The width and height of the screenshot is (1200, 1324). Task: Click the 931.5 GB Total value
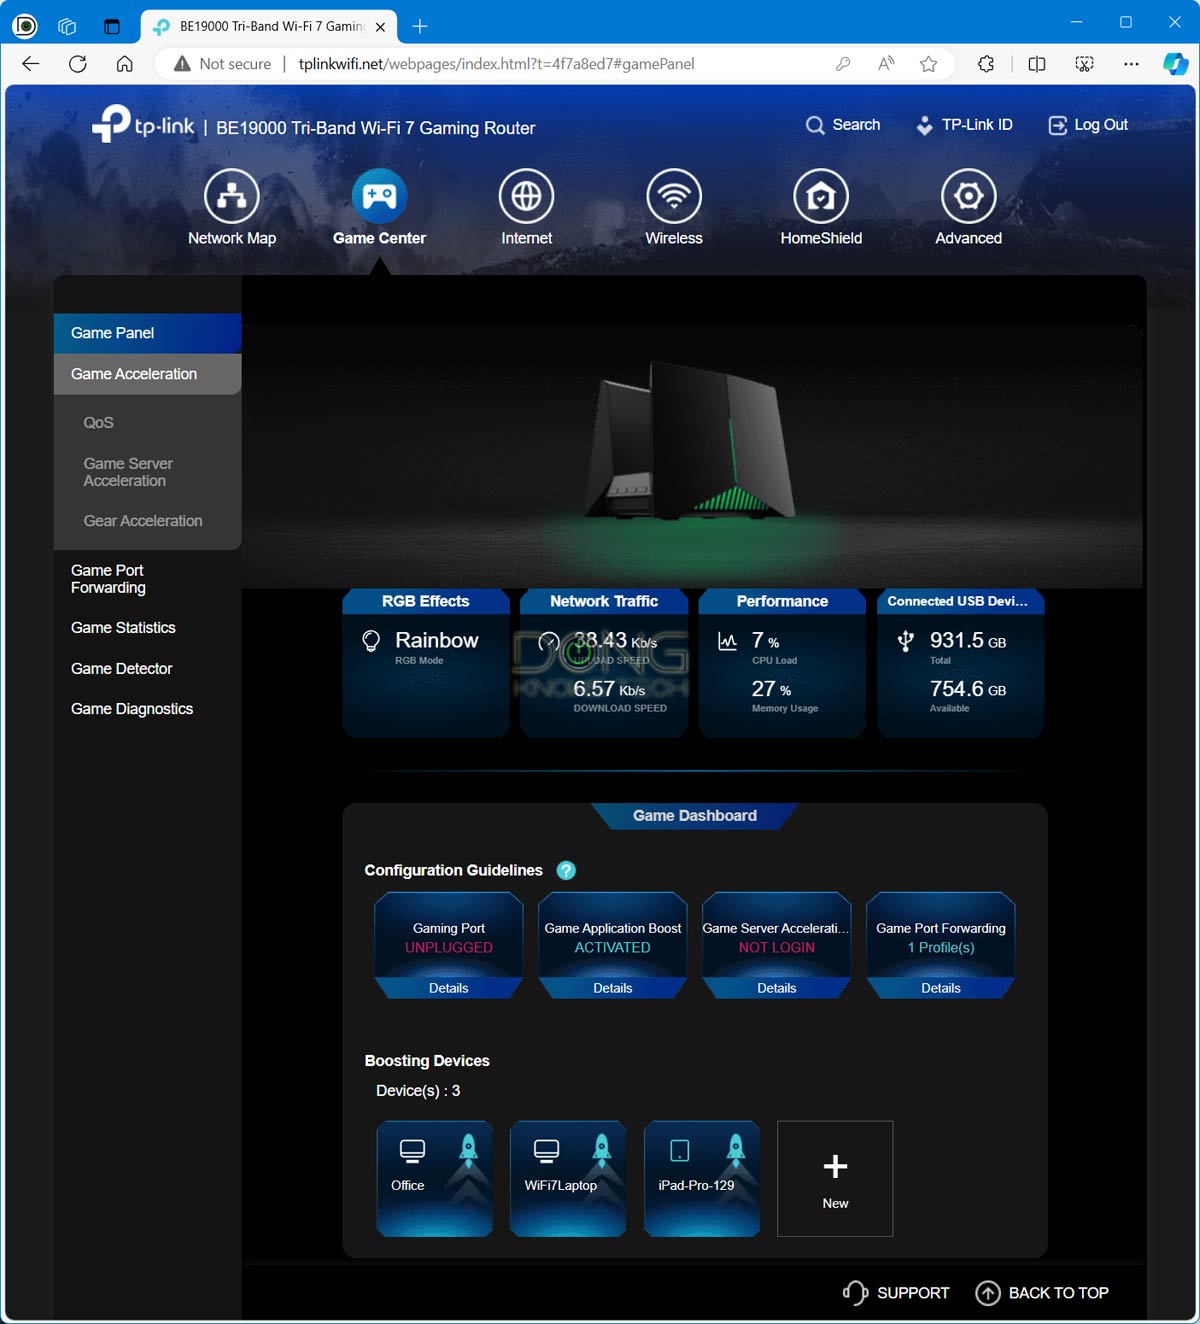click(968, 640)
